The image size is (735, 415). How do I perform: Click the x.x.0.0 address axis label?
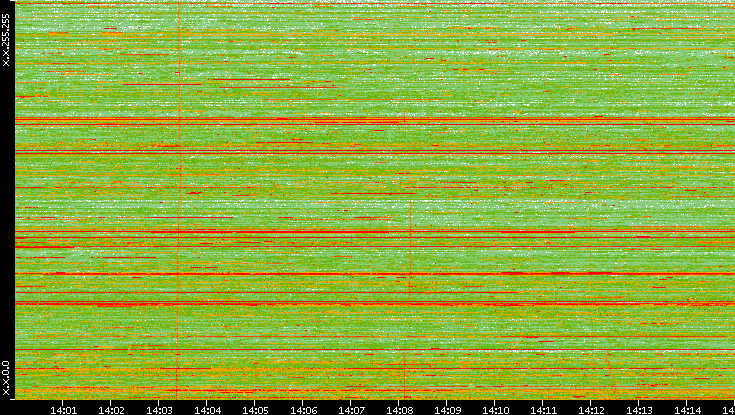(x=6, y=378)
